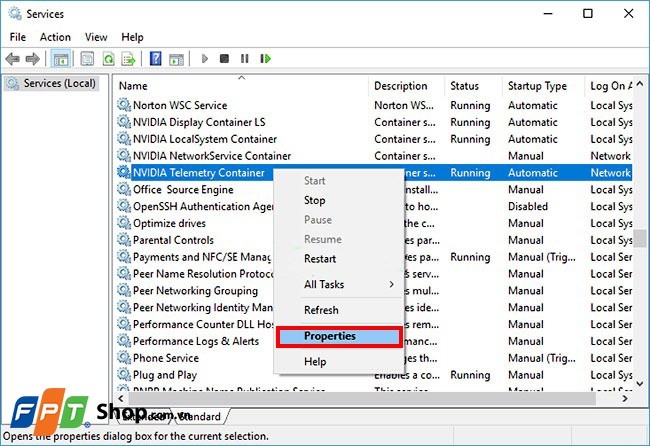
Task: Click the horizontal scrollbar right arrow
Action: coord(625,398)
